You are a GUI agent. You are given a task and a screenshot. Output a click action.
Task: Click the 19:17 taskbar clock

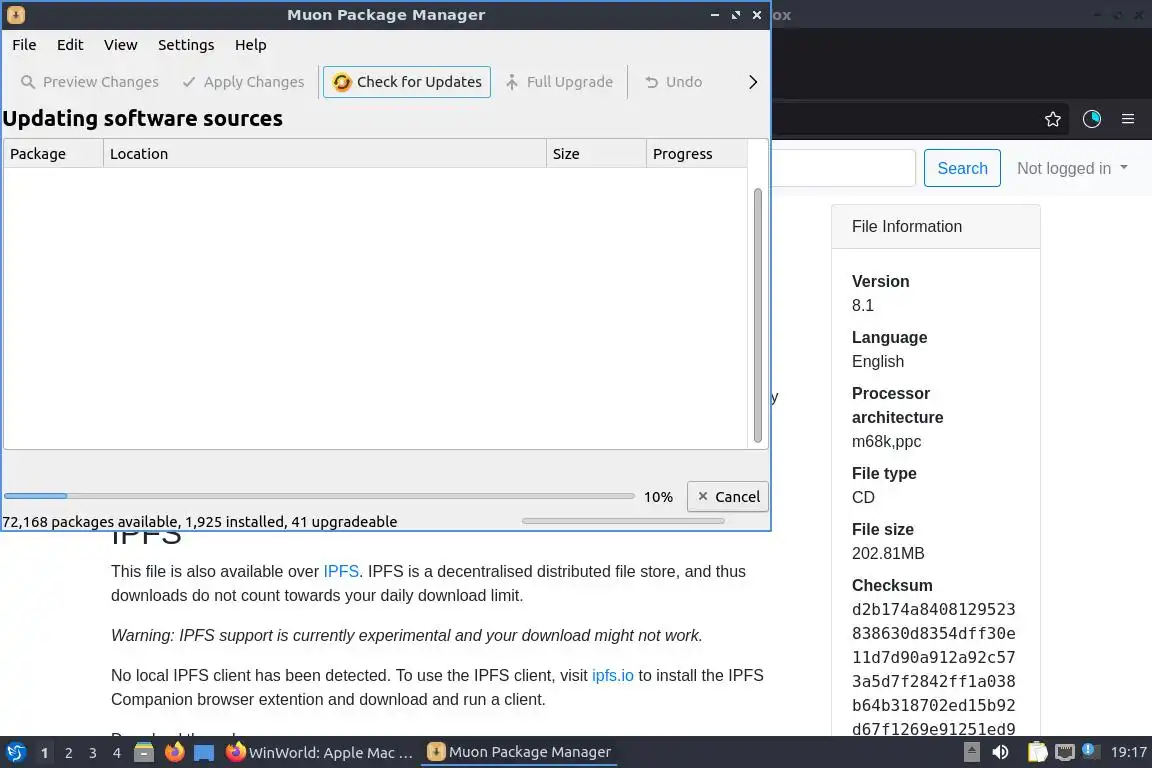pos(1128,753)
